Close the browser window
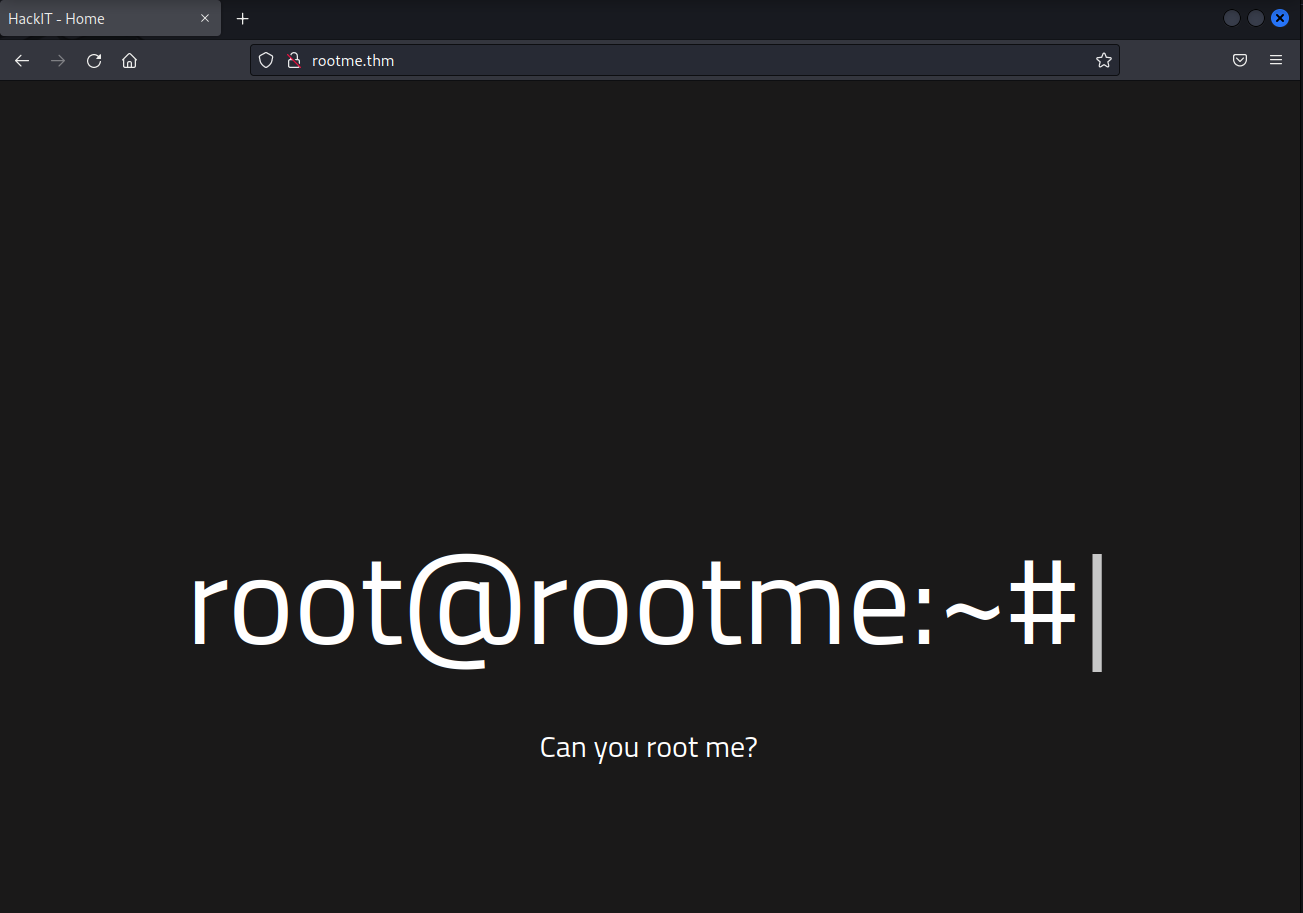Image resolution: width=1303 pixels, height=913 pixels. 1279,18
